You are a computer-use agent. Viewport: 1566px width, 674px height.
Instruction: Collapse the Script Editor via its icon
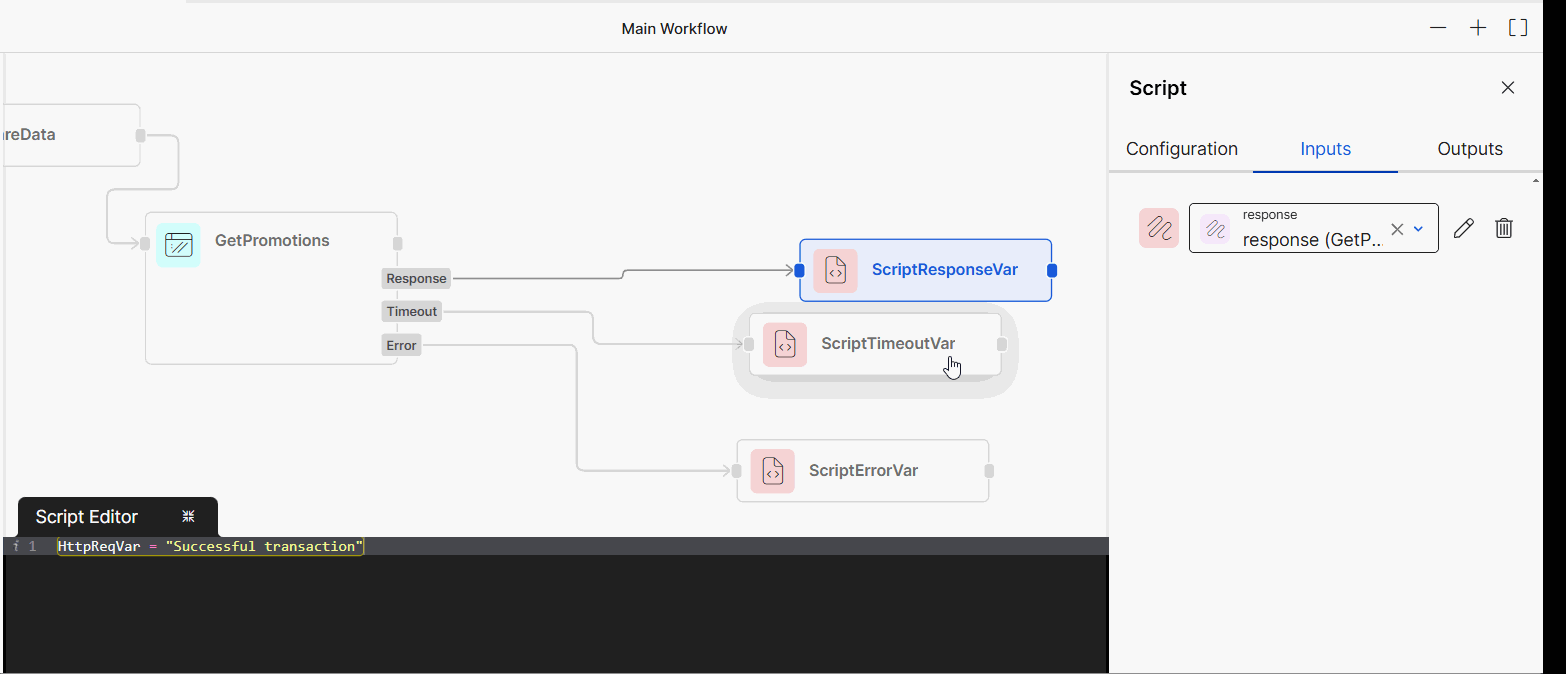[x=188, y=516]
